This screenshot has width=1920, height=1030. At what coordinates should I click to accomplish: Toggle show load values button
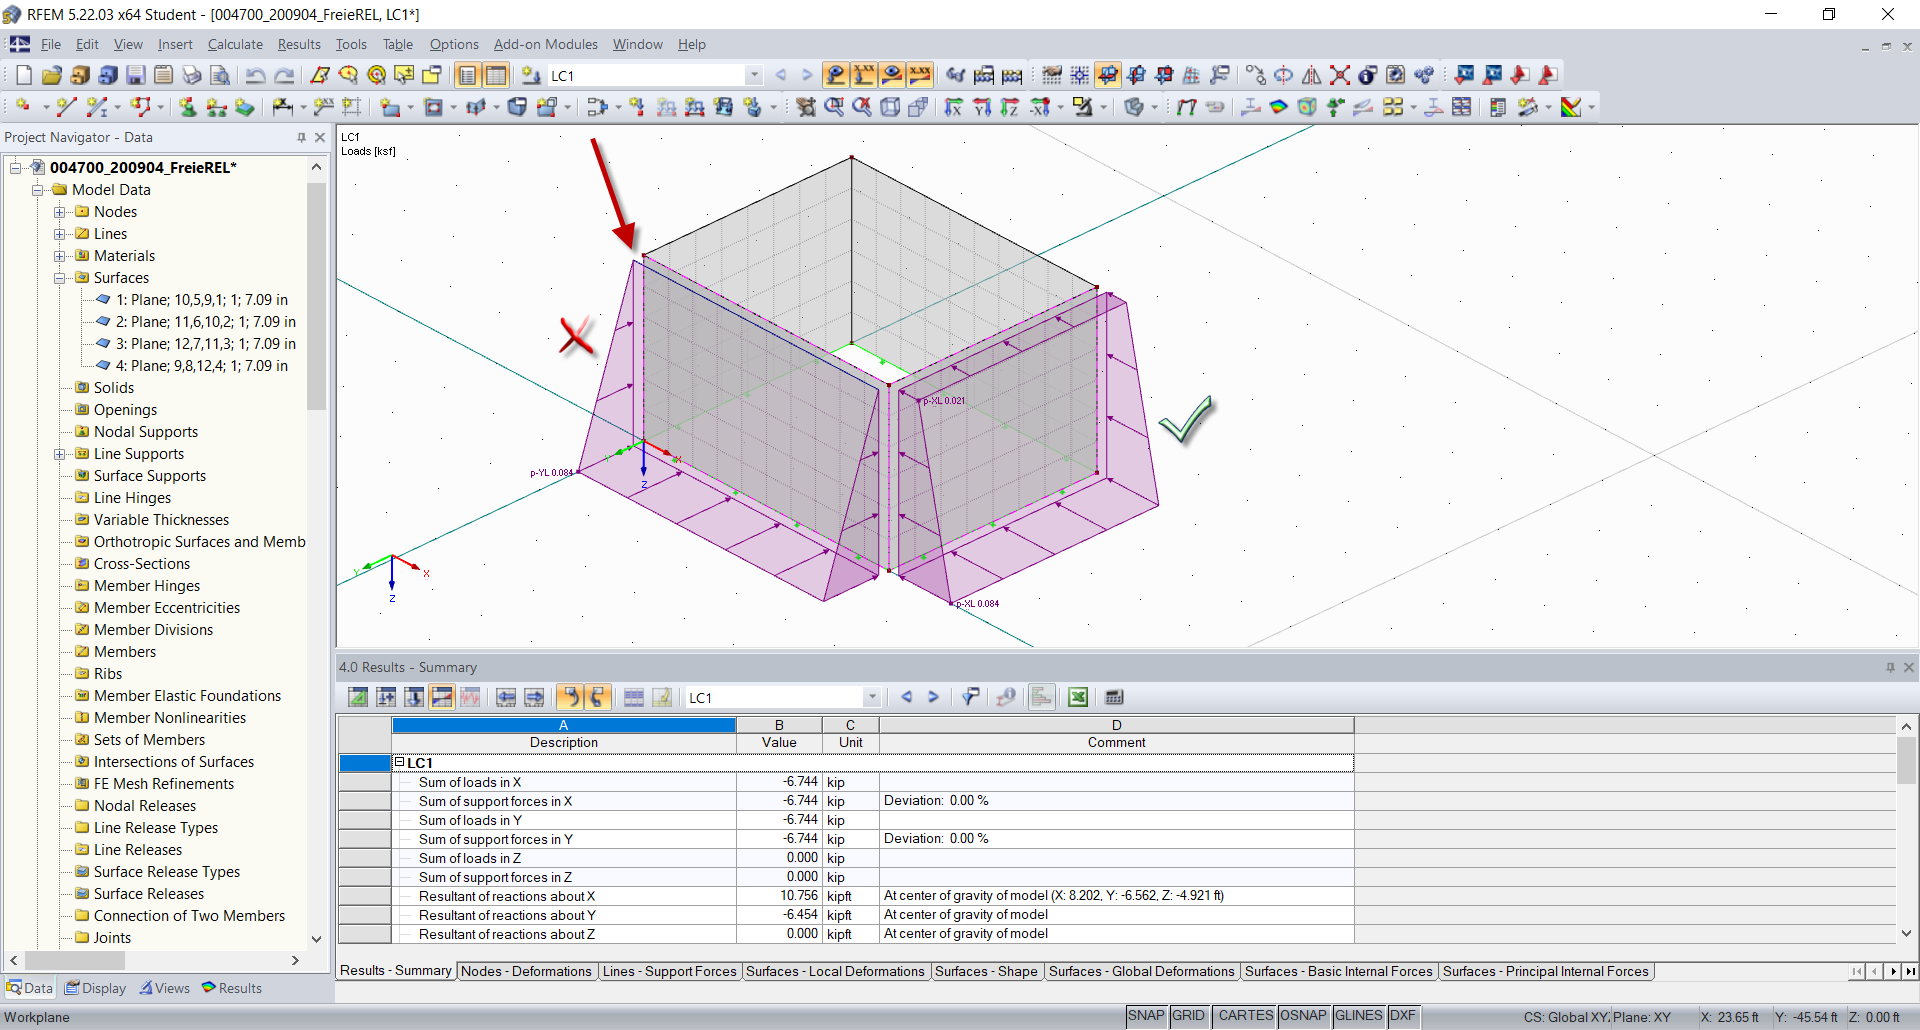pyautogui.click(x=864, y=75)
